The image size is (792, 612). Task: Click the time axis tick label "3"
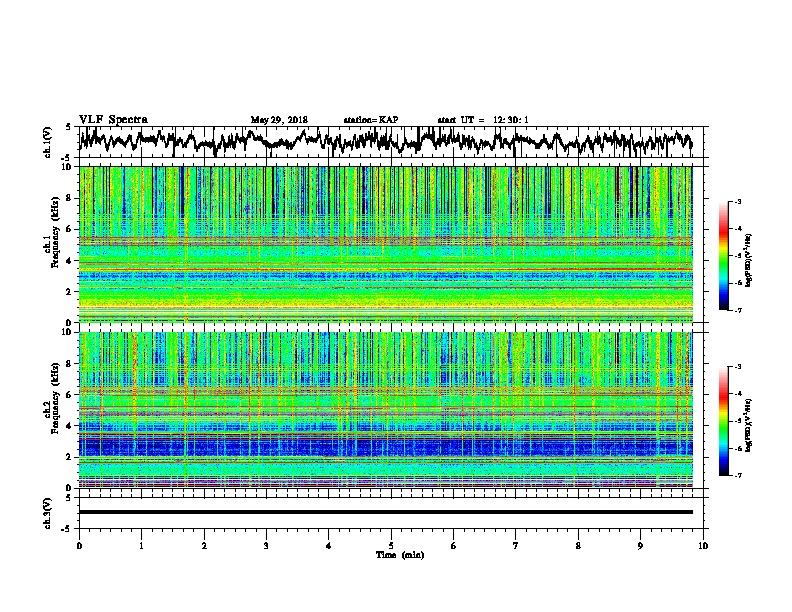266,546
